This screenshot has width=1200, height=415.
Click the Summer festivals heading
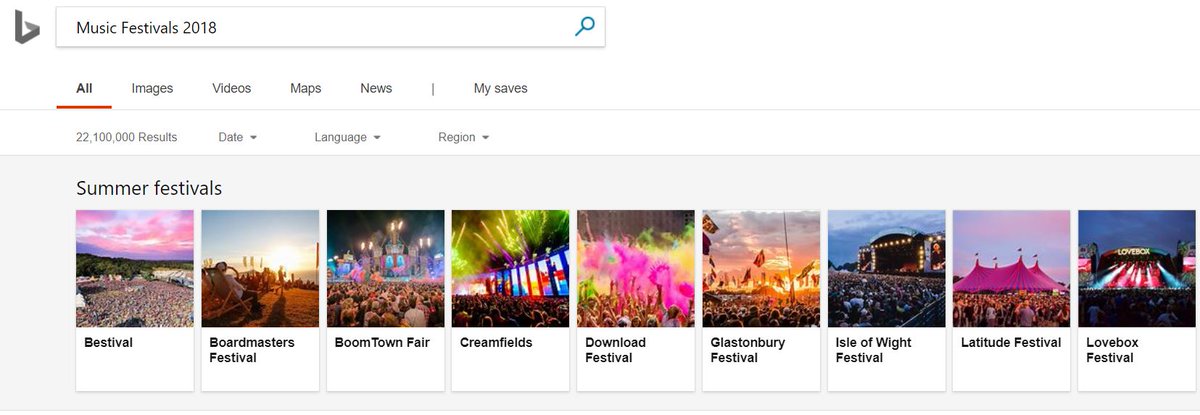click(149, 188)
